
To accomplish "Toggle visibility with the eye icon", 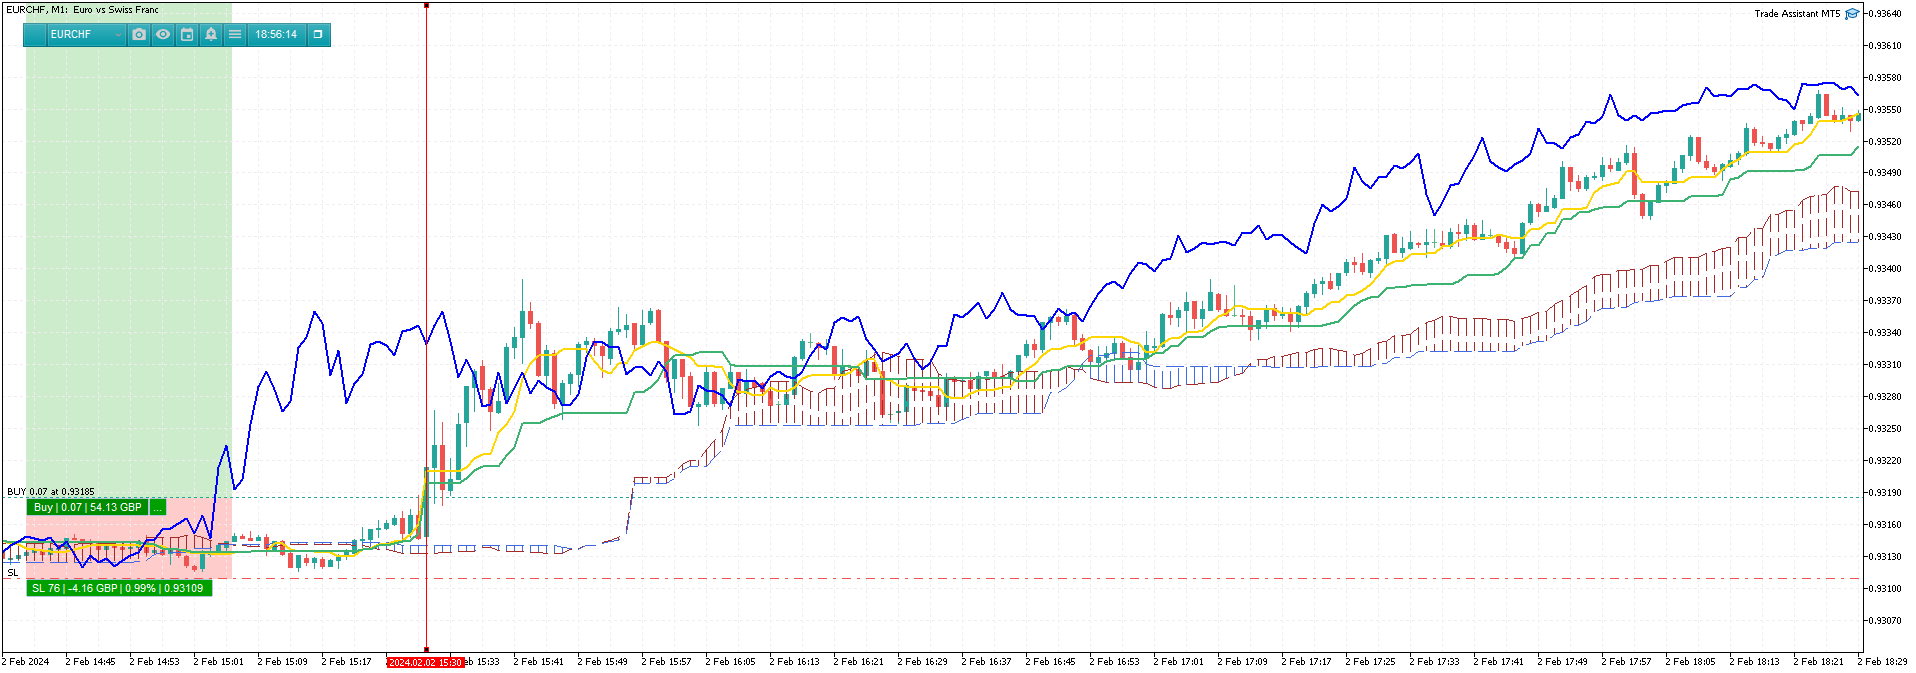I will point(163,34).
